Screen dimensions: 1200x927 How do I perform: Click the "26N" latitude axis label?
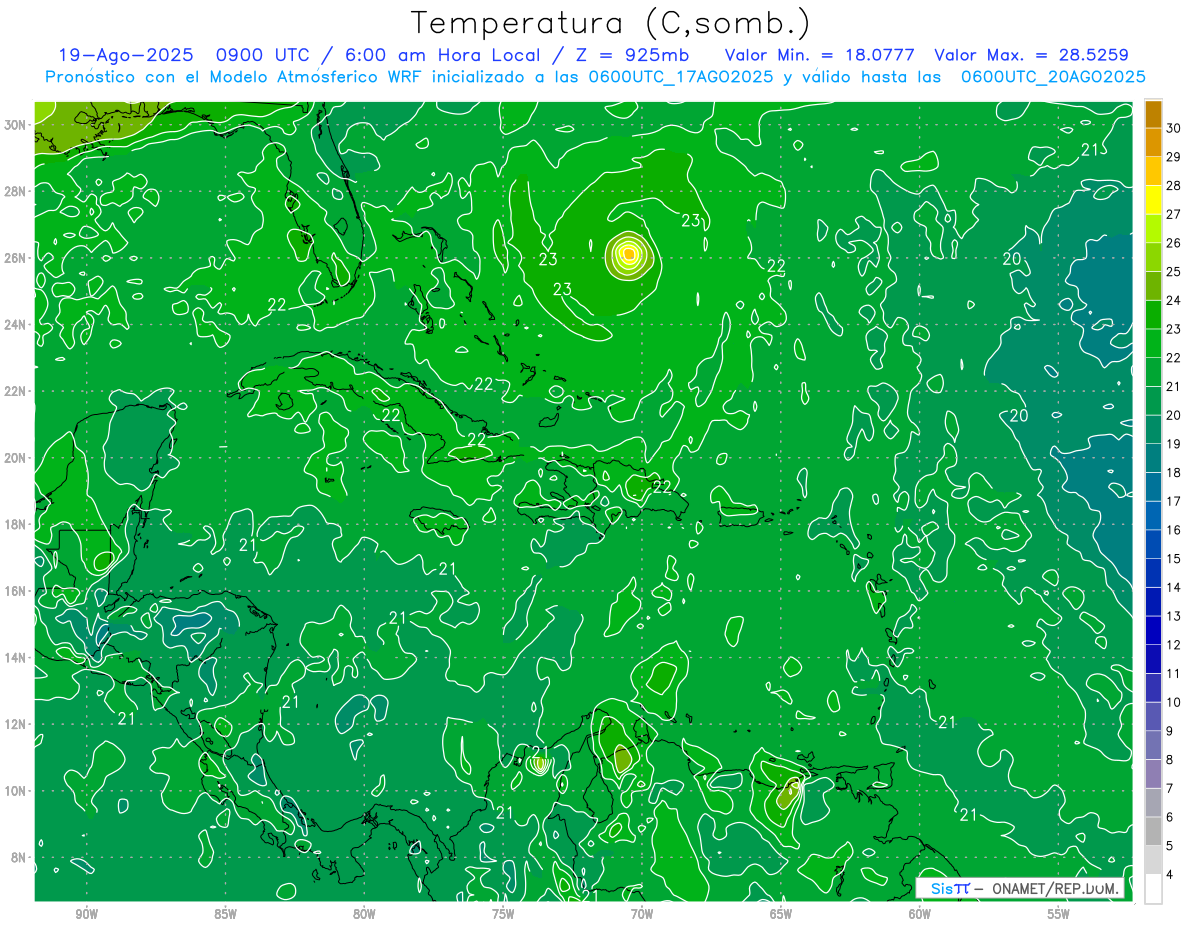pos(15,258)
